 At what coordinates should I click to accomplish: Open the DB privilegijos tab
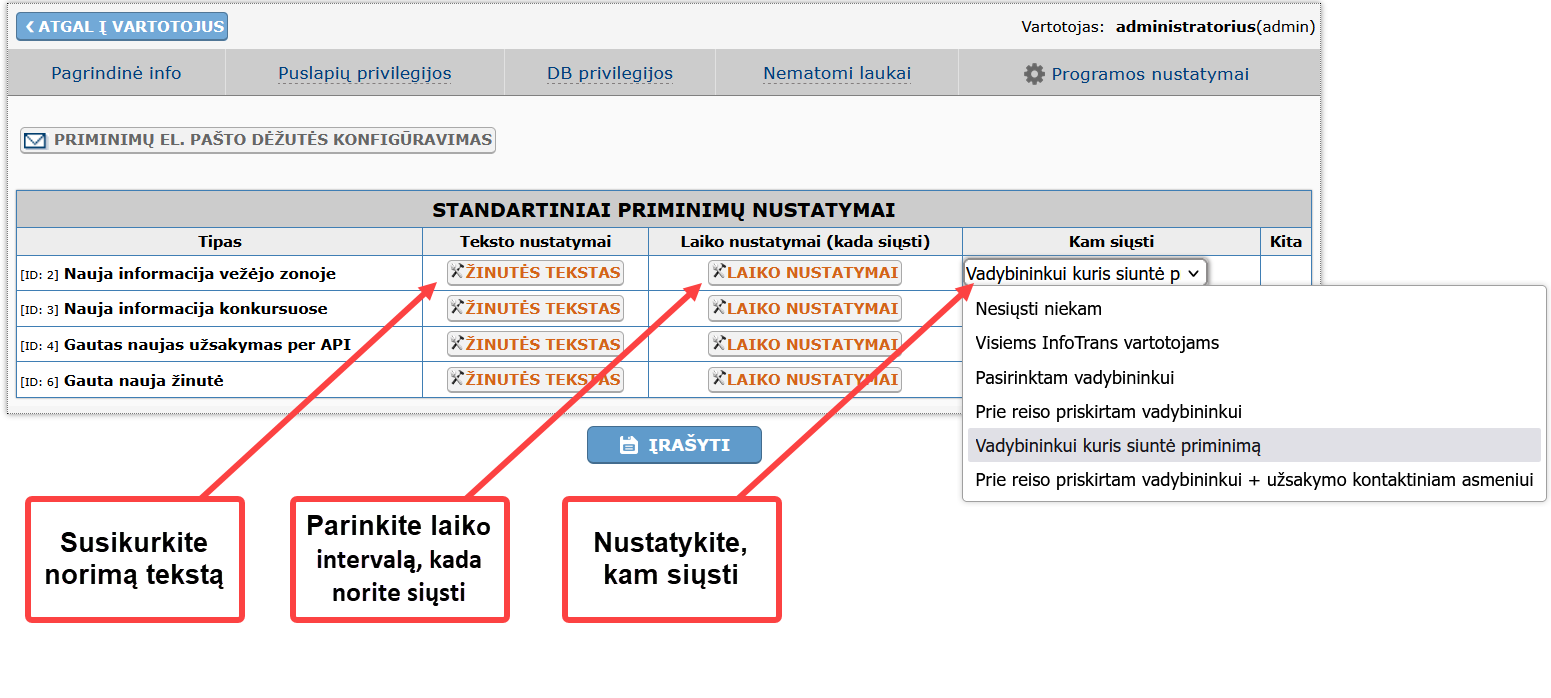(x=610, y=73)
